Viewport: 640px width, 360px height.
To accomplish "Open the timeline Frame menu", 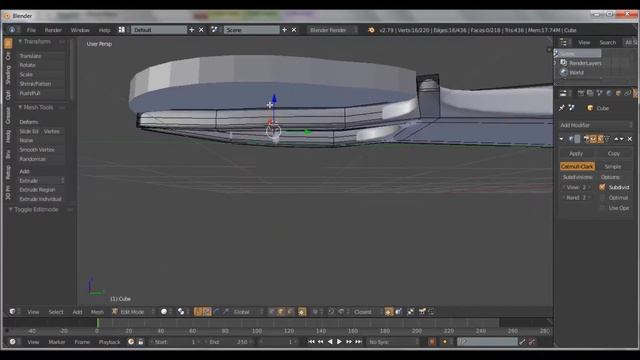I will 82,342.
